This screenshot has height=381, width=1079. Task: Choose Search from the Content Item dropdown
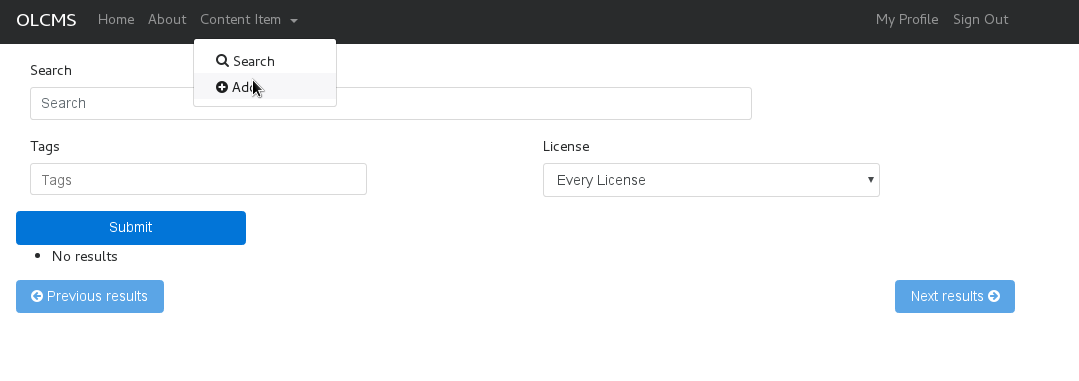265,61
